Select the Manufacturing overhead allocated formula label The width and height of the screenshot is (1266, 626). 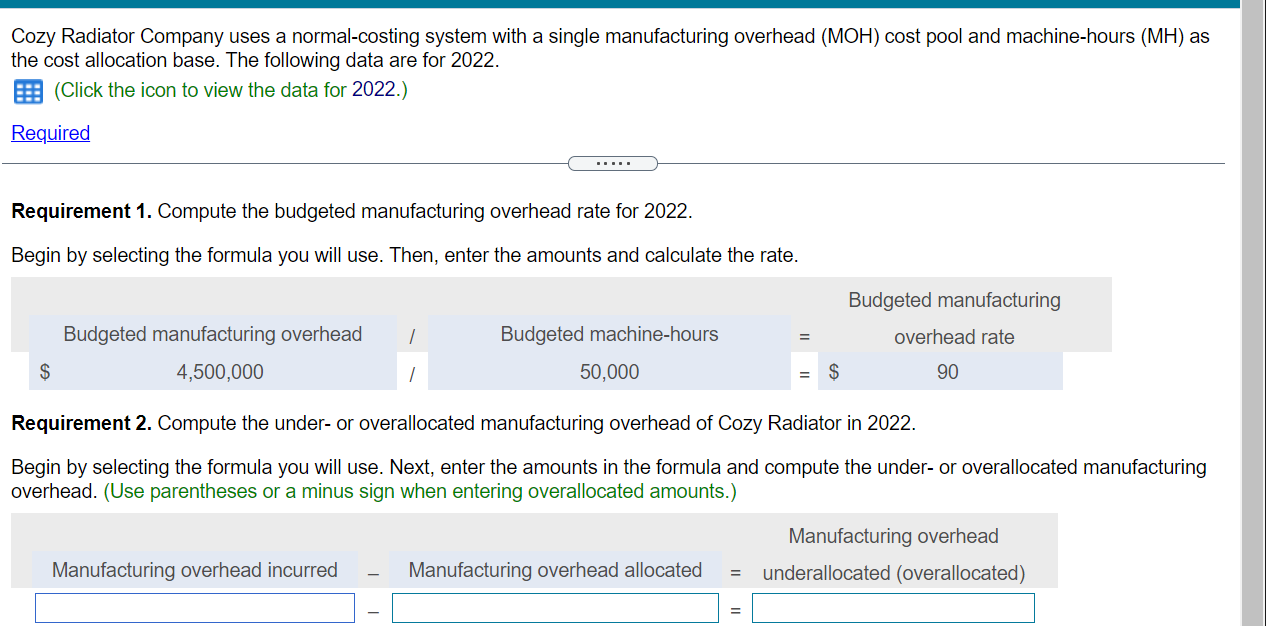pos(555,570)
